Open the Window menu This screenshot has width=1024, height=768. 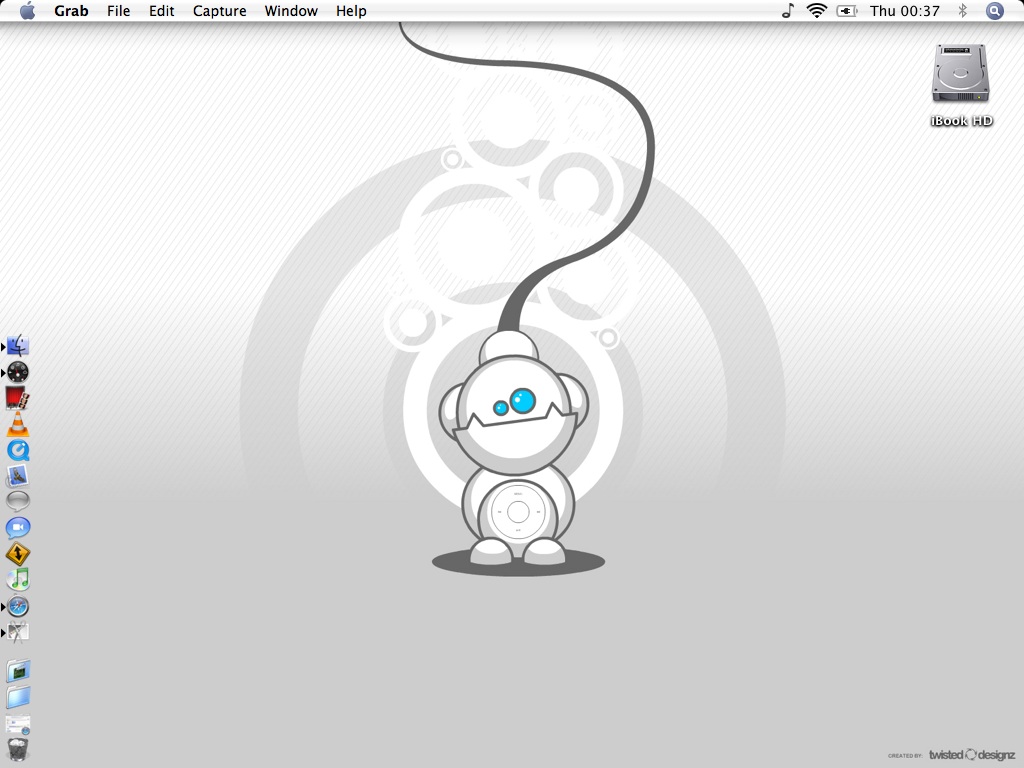[x=291, y=10]
